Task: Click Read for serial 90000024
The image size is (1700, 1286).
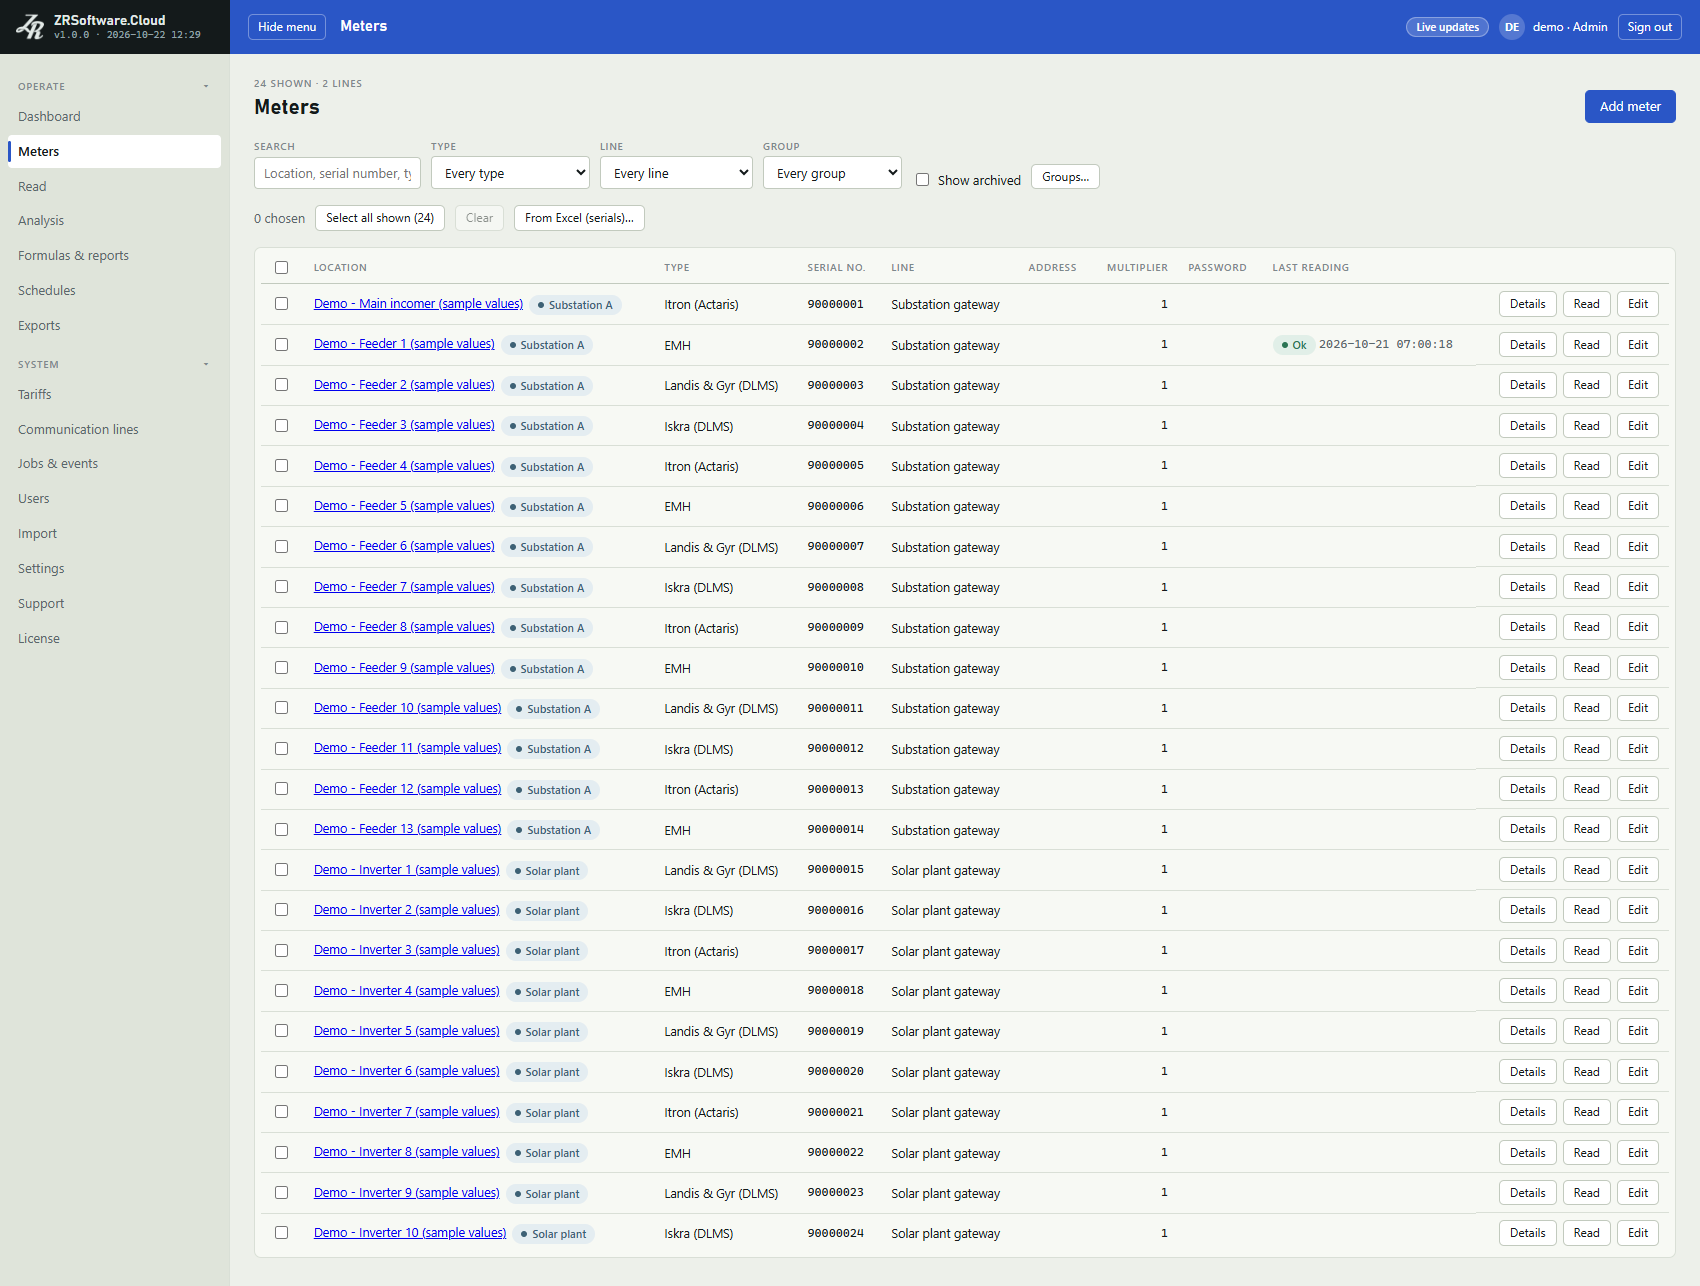Action: [x=1586, y=1233]
